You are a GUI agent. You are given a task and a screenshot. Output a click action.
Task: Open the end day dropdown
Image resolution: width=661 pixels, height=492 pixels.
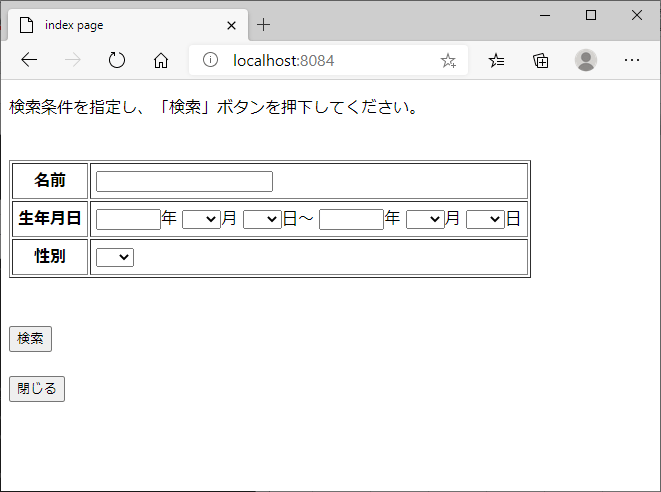click(485, 219)
